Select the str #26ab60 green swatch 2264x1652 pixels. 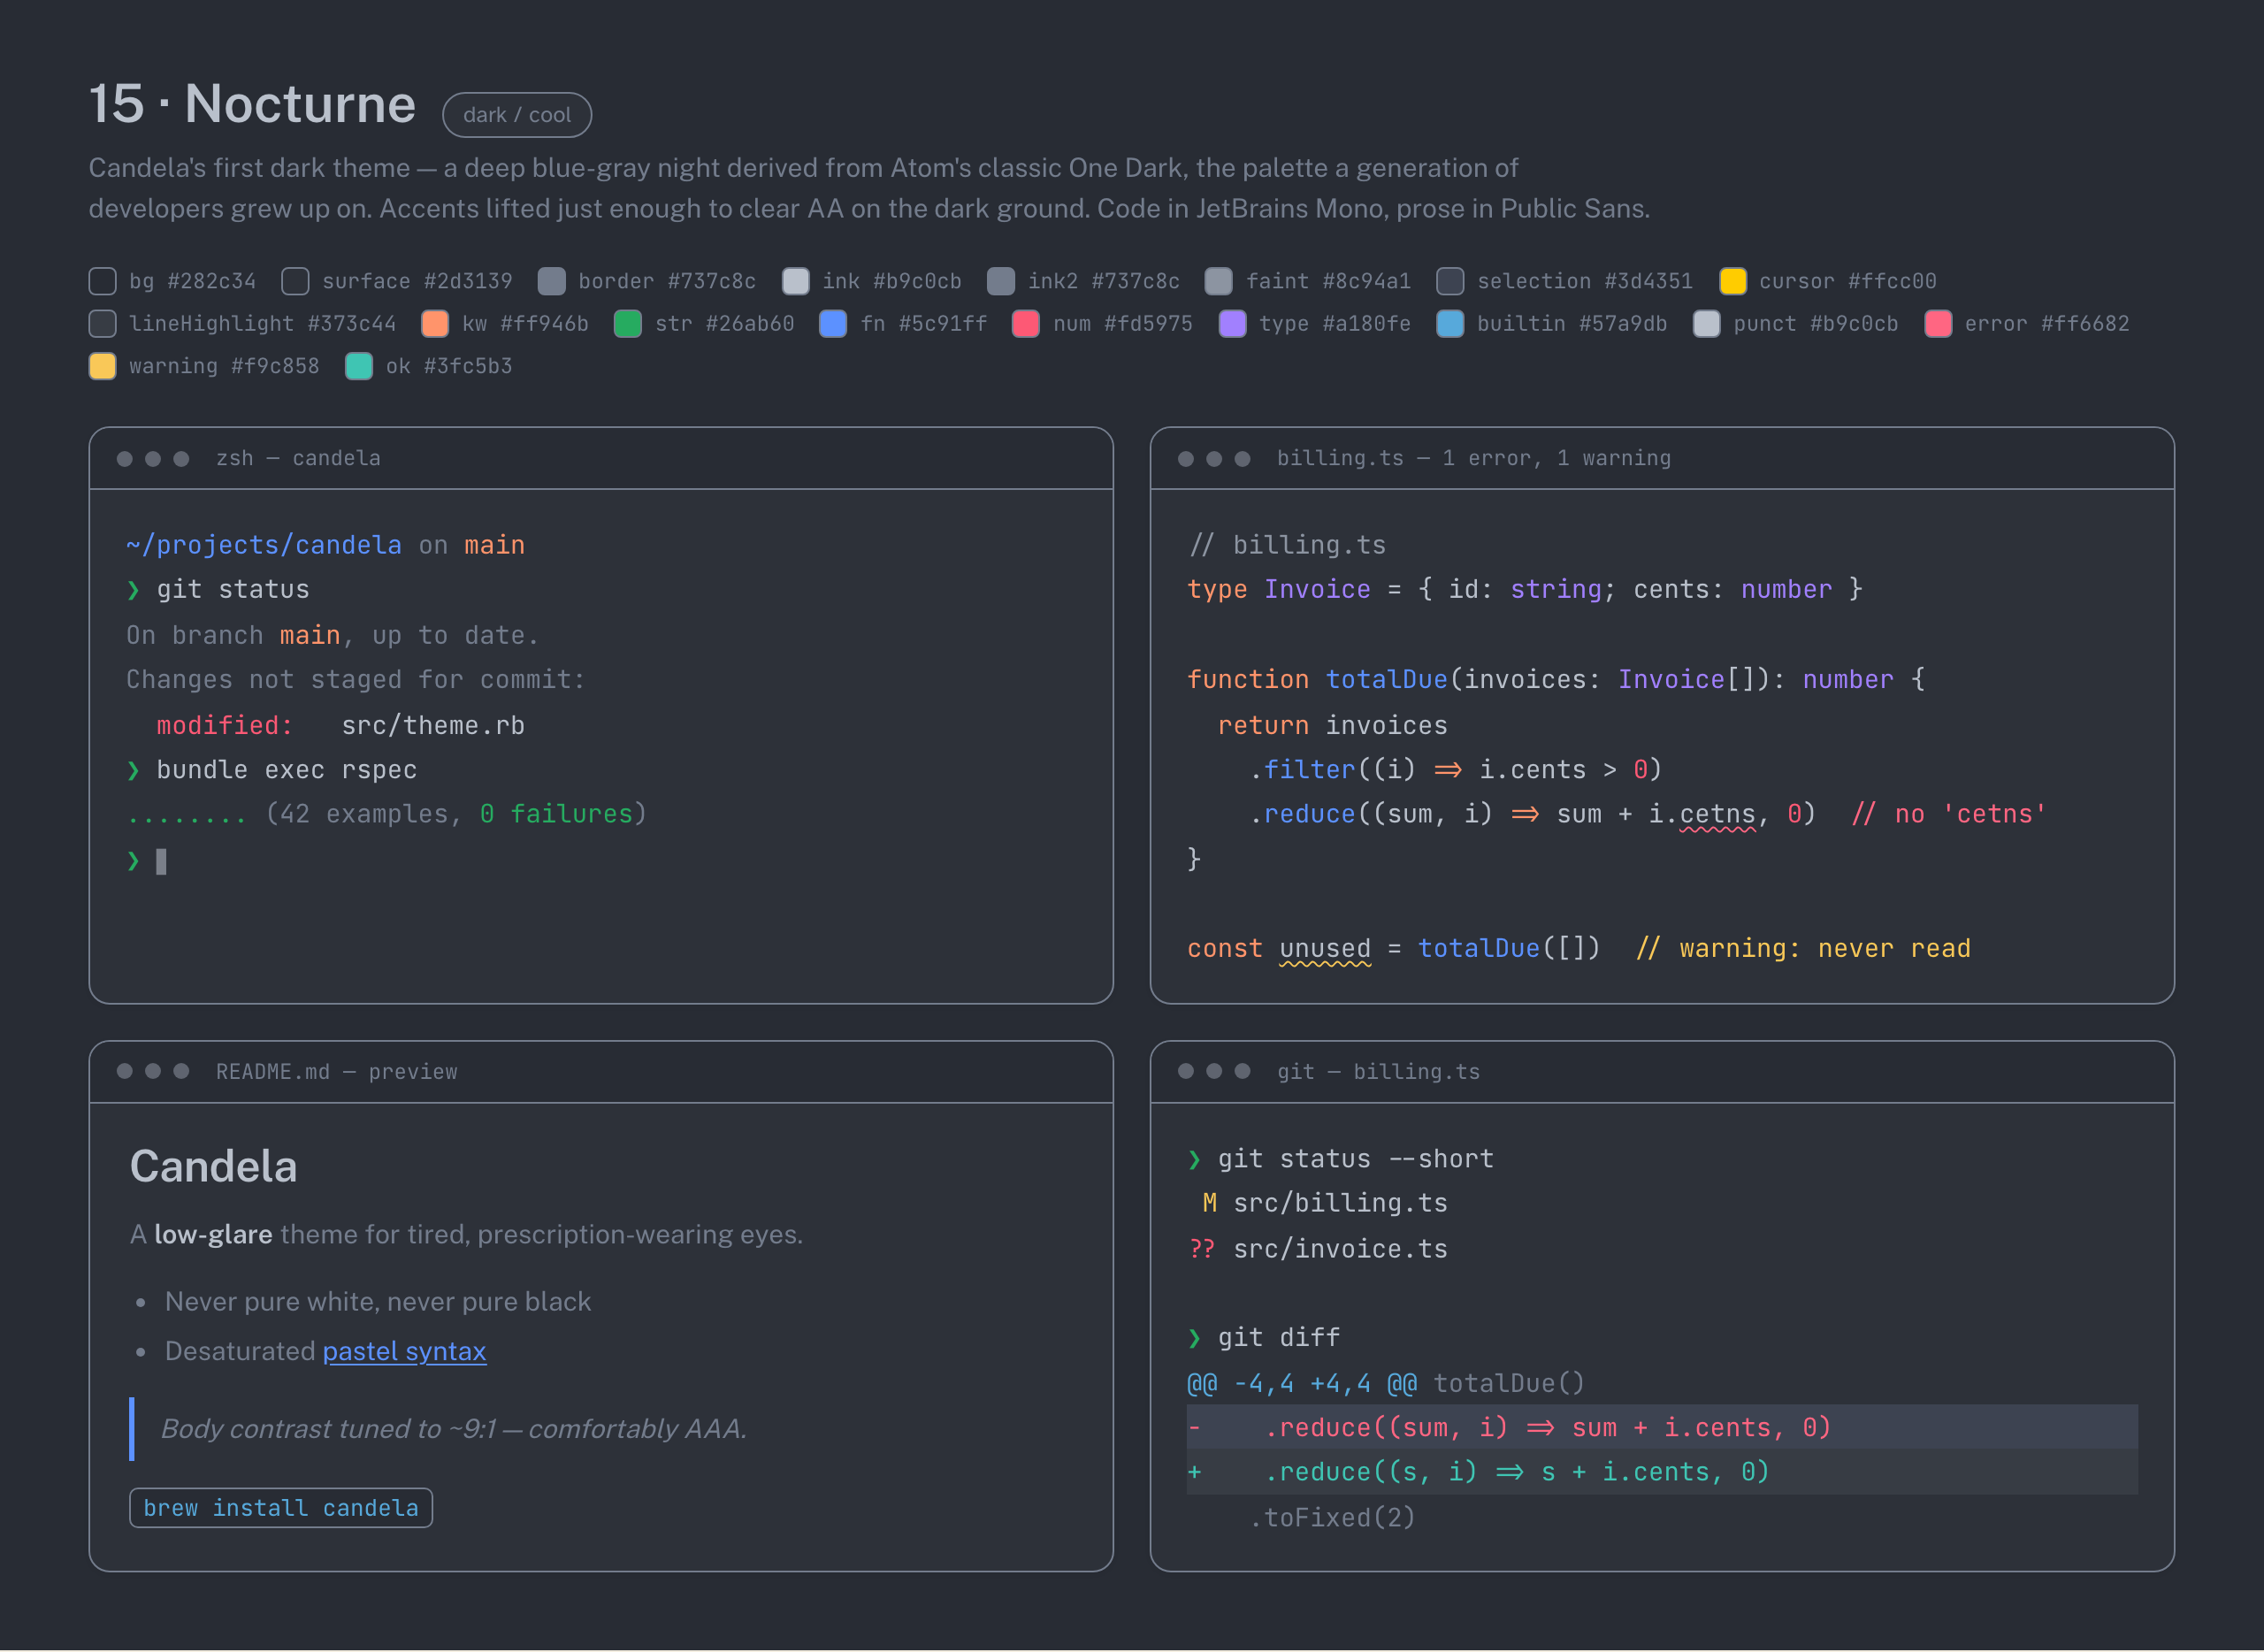(628, 324)
